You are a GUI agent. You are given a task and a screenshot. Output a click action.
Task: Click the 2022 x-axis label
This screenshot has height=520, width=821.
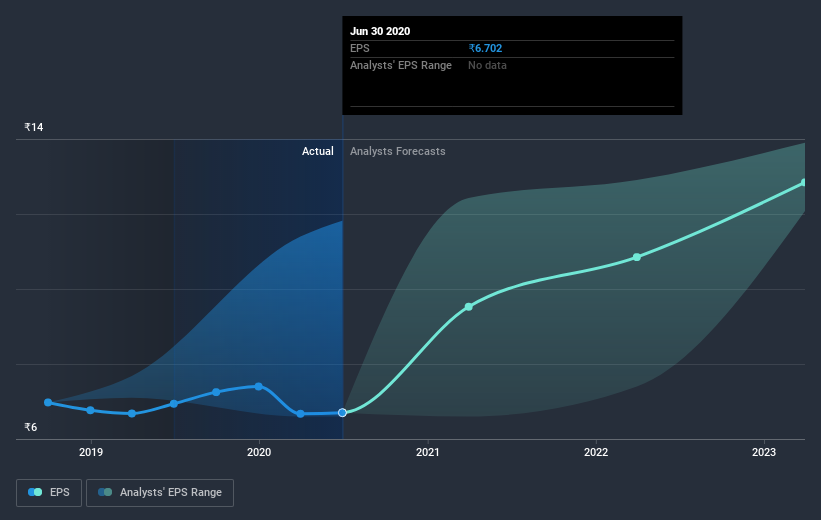click(596, 452)
